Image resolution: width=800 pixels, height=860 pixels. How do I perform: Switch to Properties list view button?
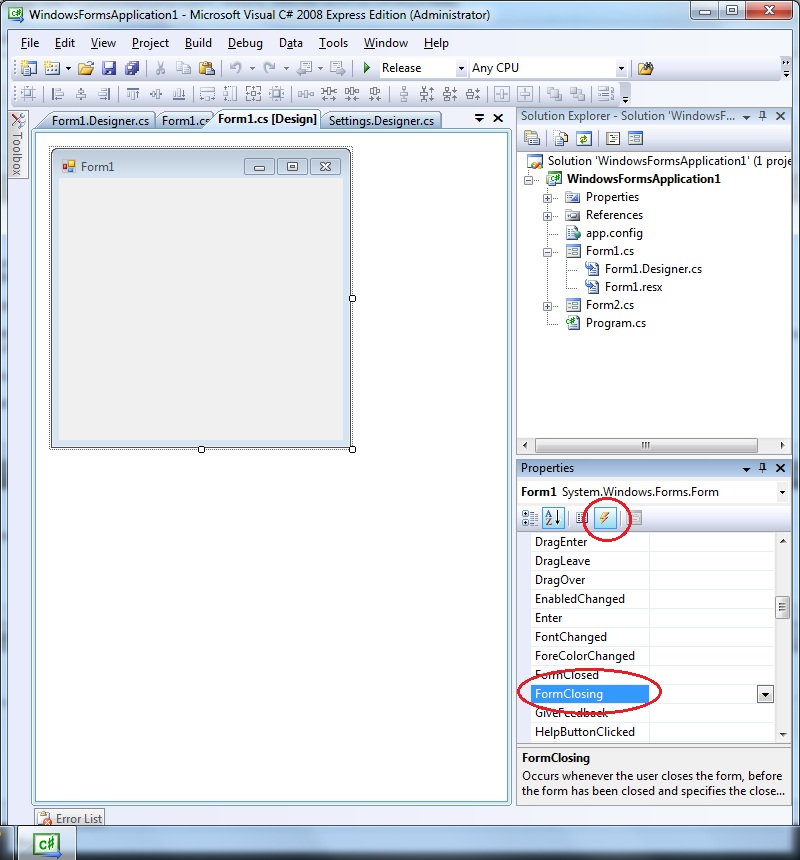(581, 518)
